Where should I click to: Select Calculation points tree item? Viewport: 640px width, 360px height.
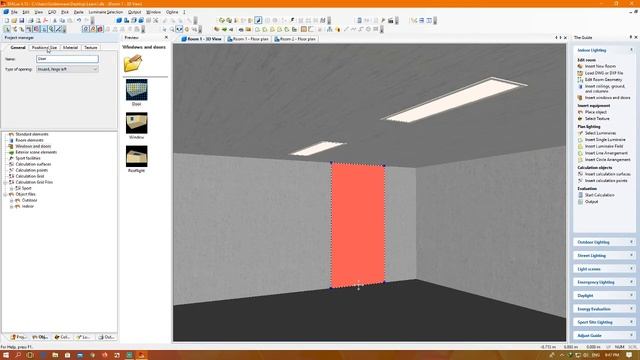click(31, 170)
